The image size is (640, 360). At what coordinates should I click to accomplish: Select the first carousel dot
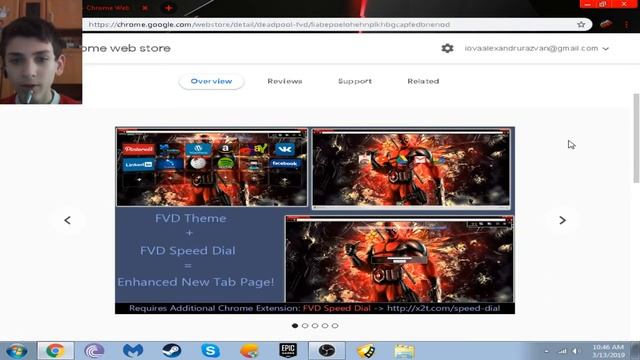295,326
